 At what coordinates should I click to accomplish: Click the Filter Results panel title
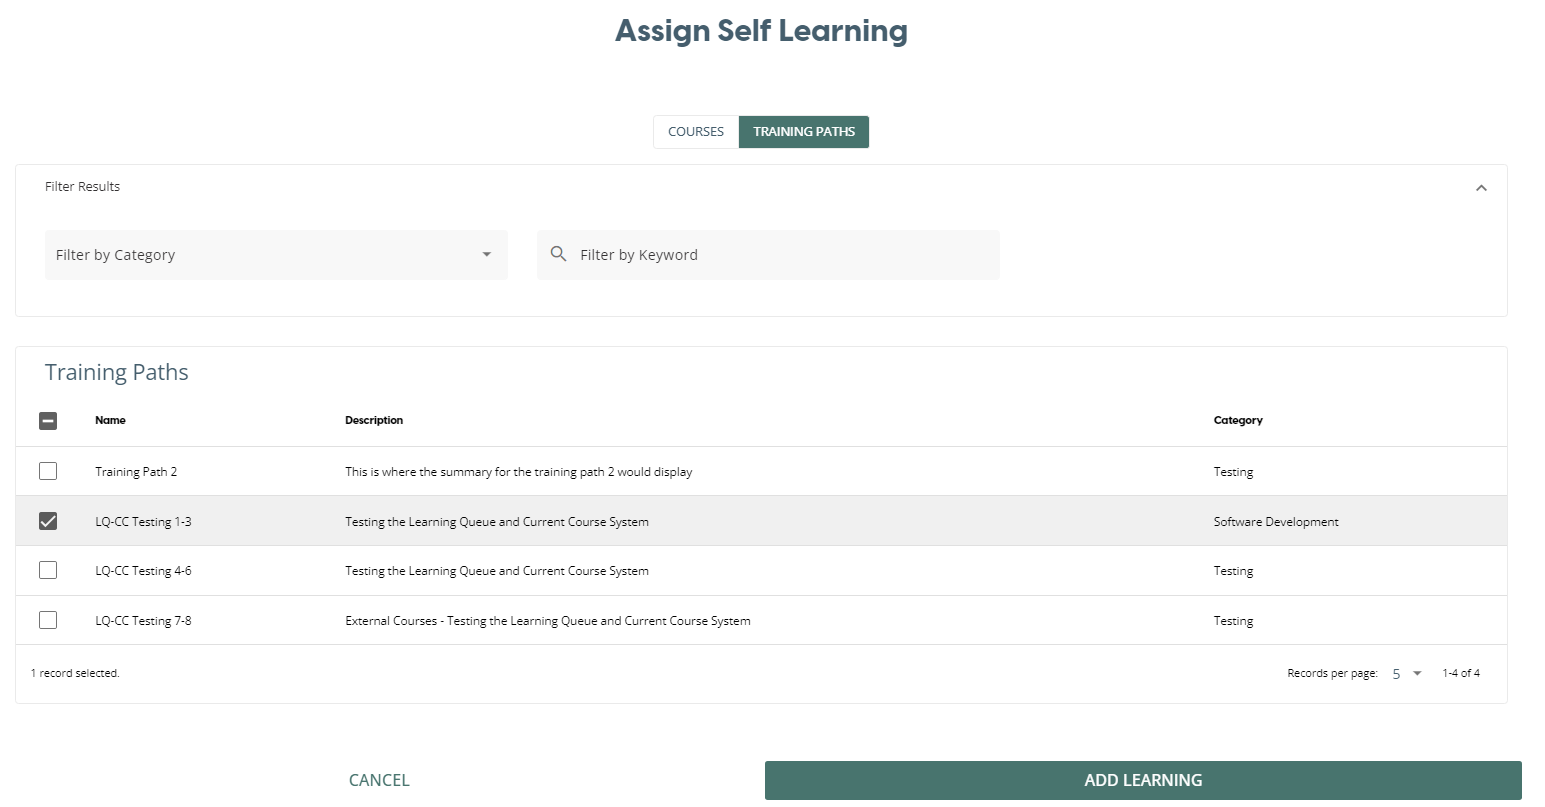pyautogui.click(x=82, y=187)
